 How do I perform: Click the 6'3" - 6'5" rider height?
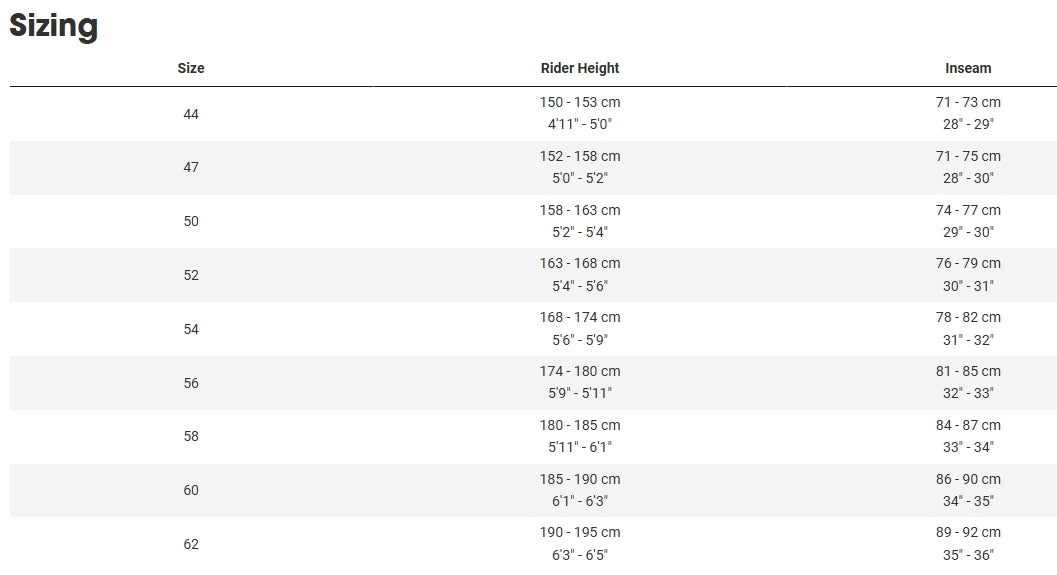[x=580, y=555]
